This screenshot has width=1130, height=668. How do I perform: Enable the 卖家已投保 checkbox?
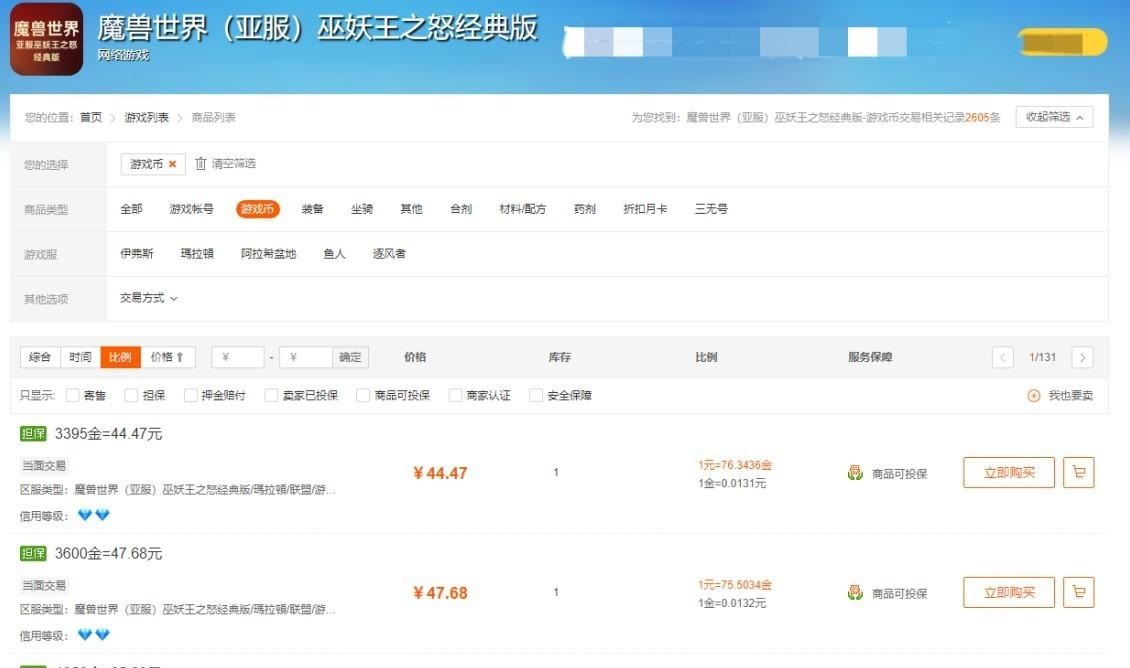point(271,396)
